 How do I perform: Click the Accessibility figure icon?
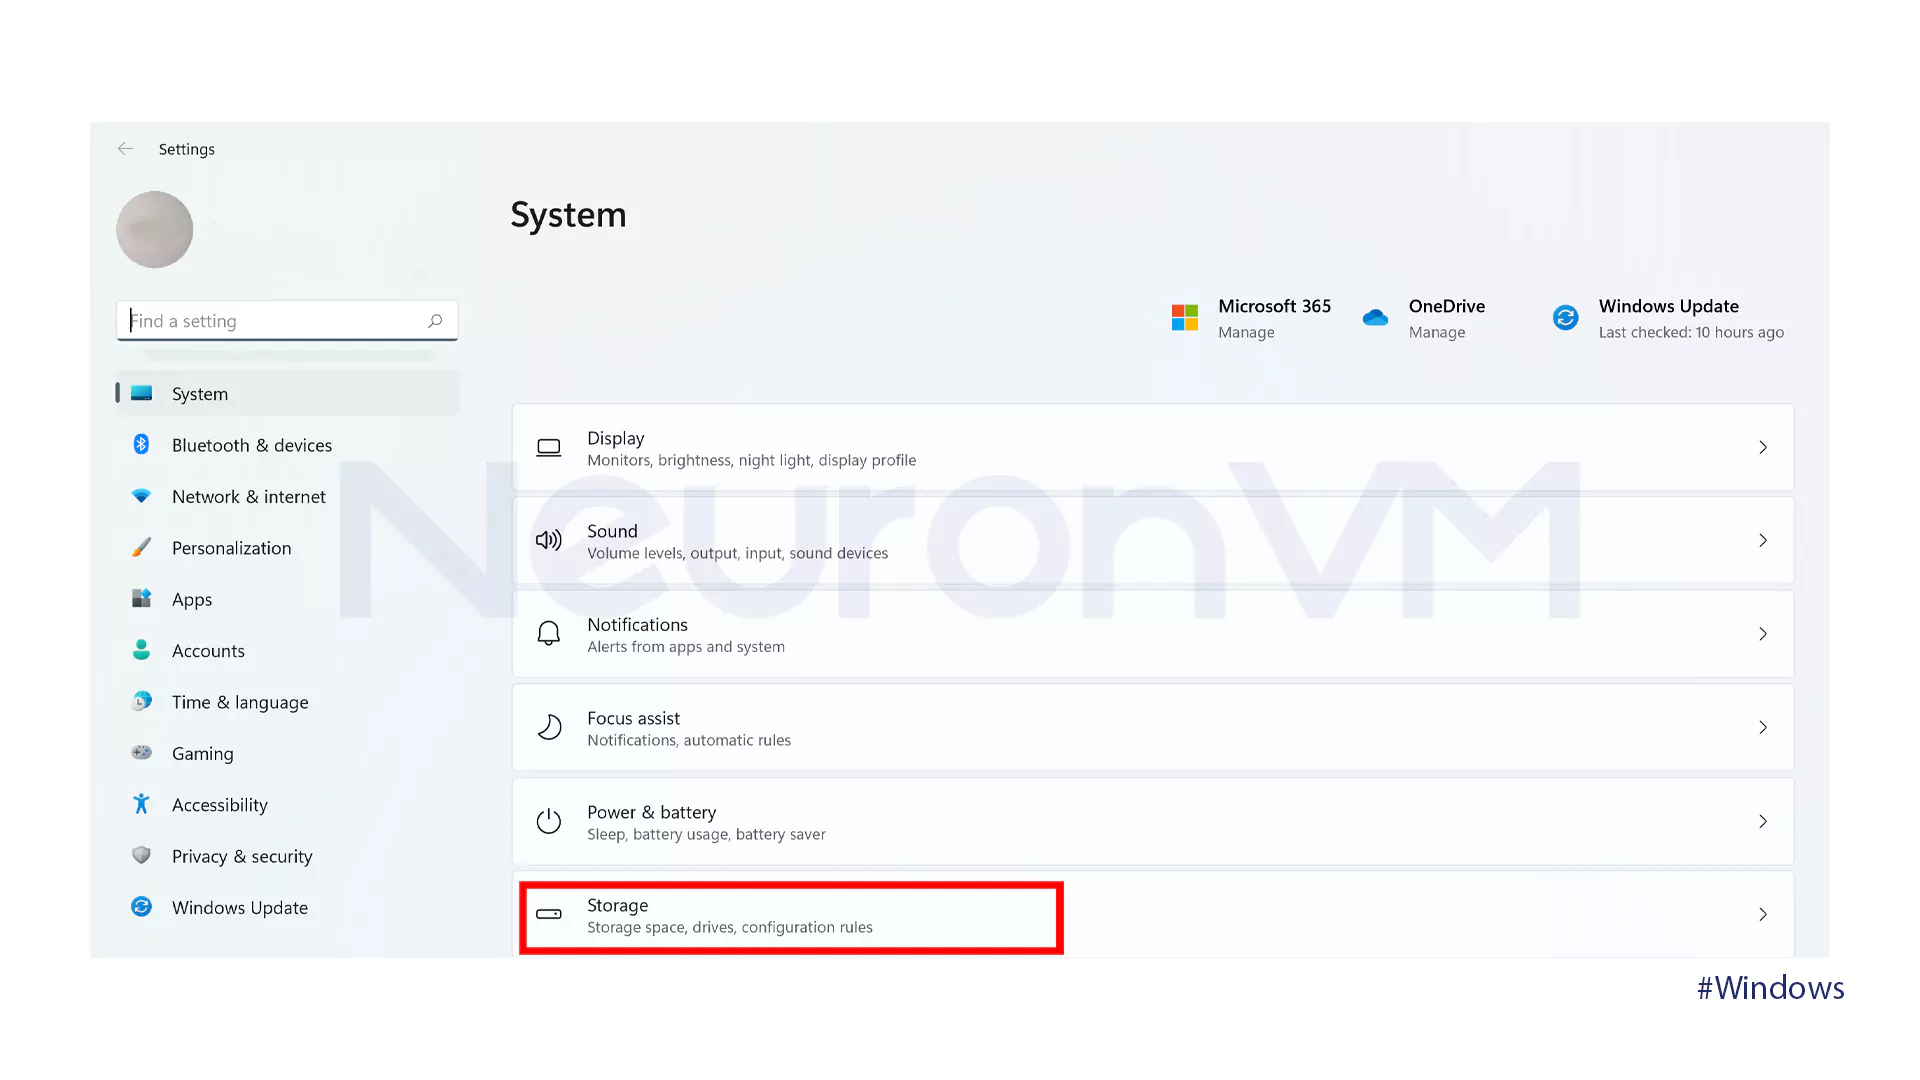[x=141, y=804]
